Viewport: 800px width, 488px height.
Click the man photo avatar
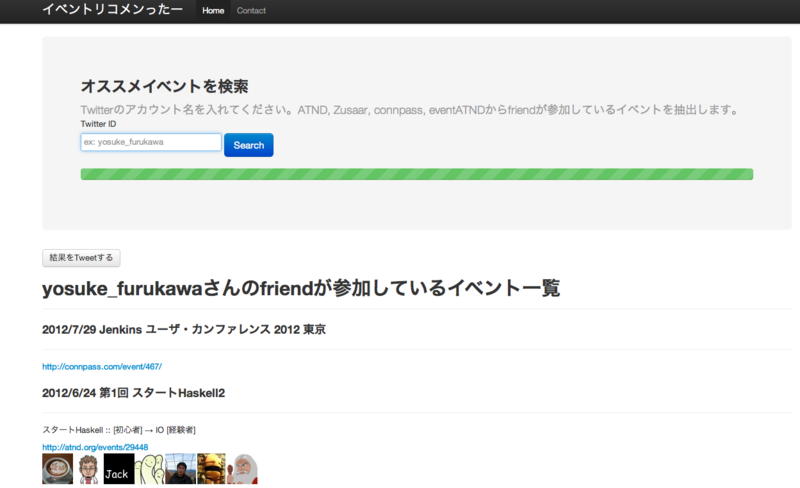(180, 469)
